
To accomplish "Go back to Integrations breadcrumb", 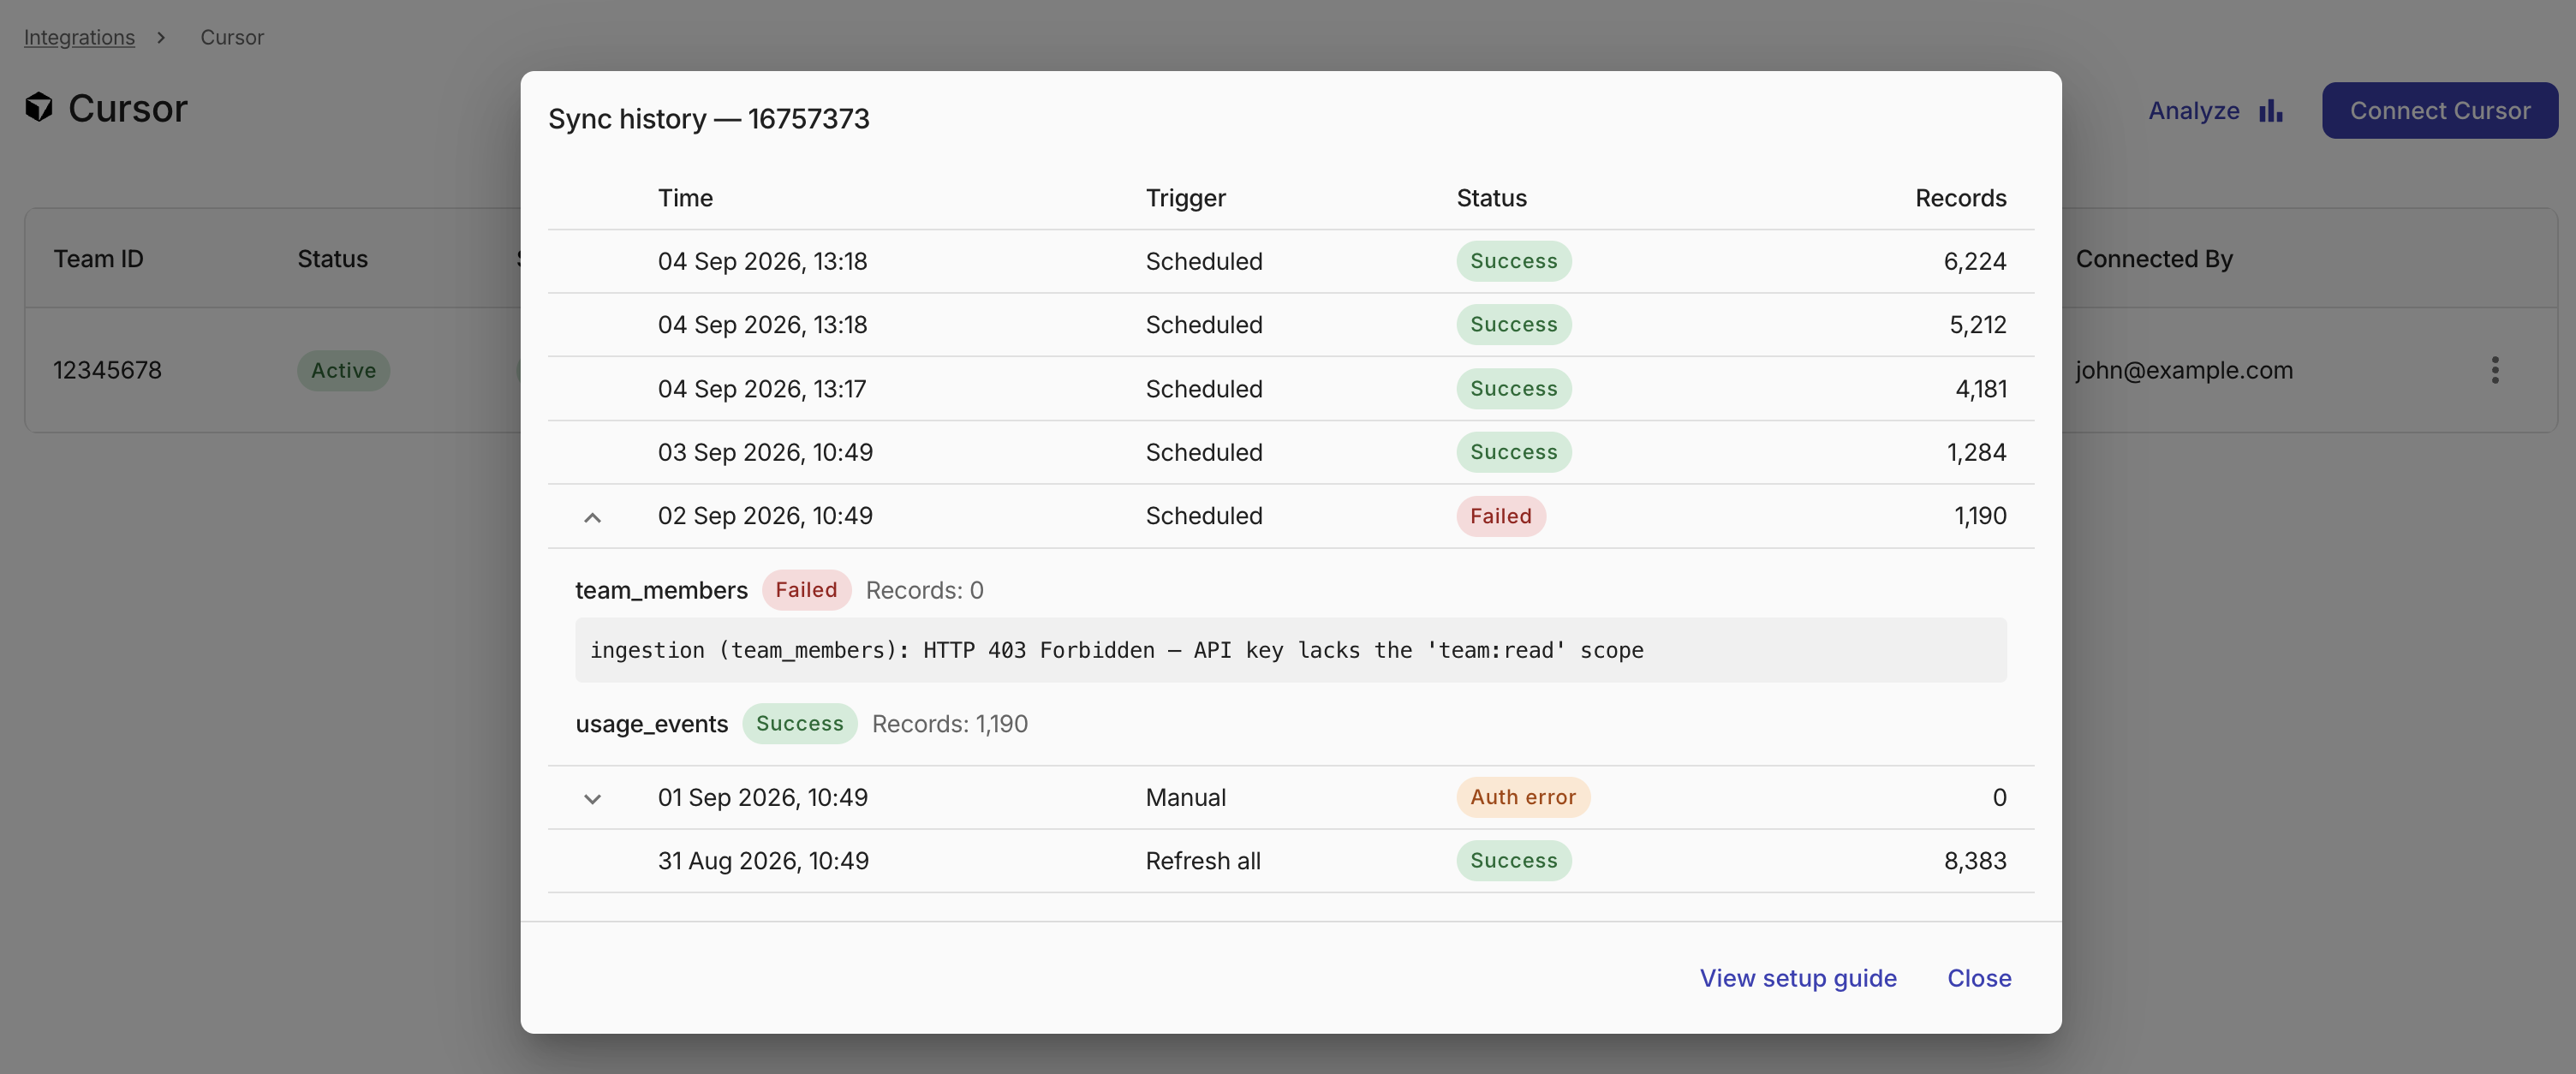I will point(79,37).
